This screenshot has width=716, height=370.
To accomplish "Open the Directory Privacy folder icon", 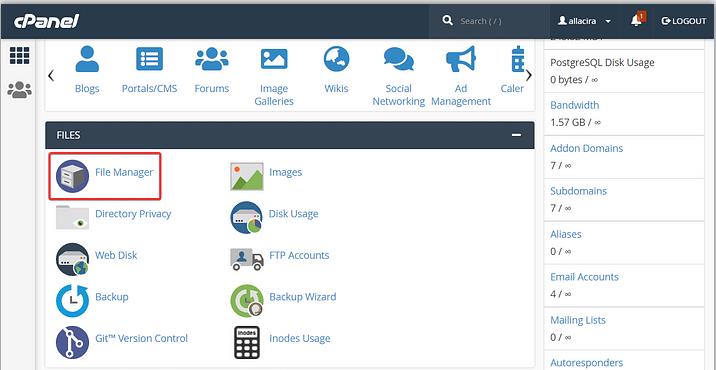I will (73, 217).
